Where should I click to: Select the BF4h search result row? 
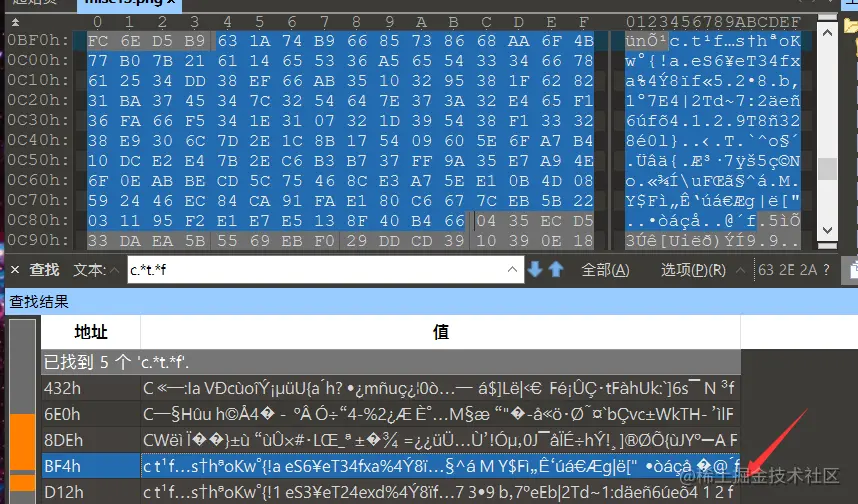pyautogui.click(x=391, y=466)
